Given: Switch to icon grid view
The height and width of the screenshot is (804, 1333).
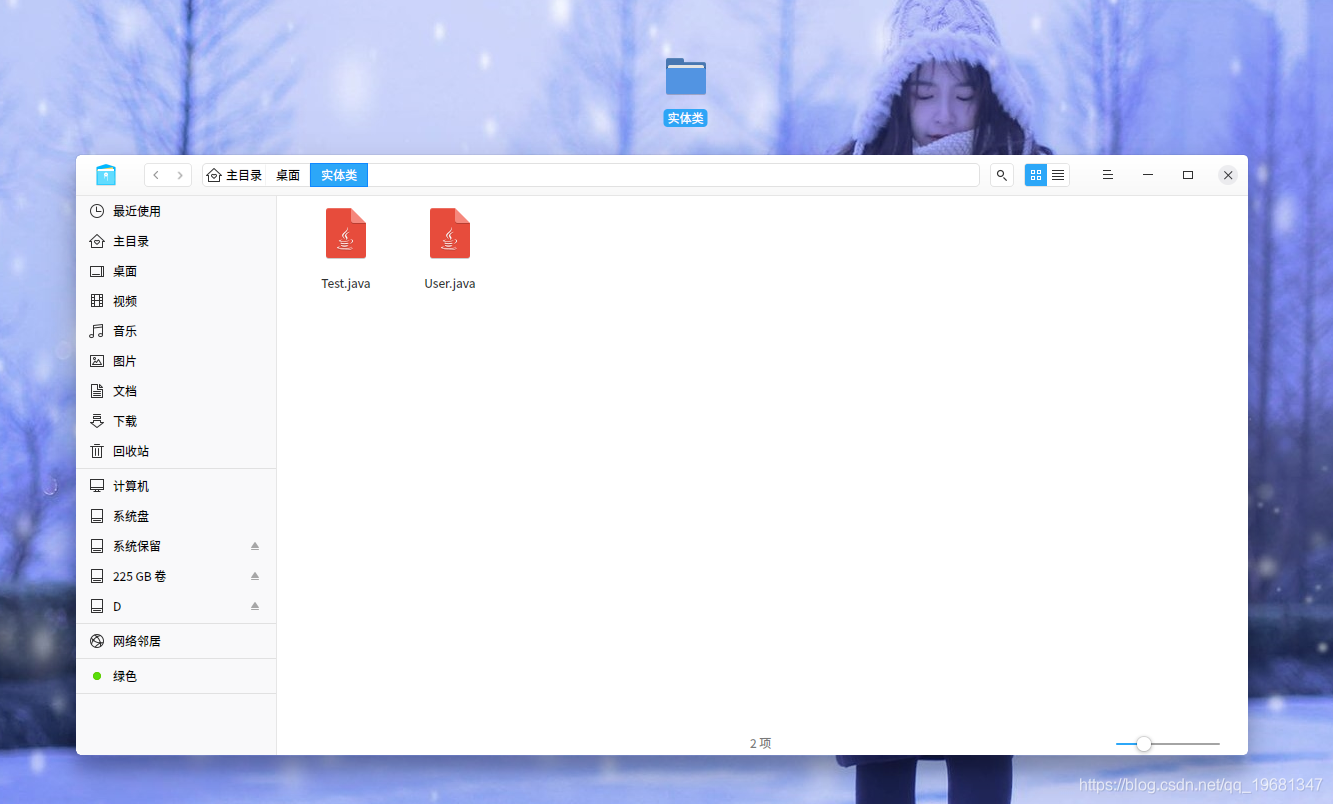Looking at the screenshot, I should click(x=1036, y=175).
